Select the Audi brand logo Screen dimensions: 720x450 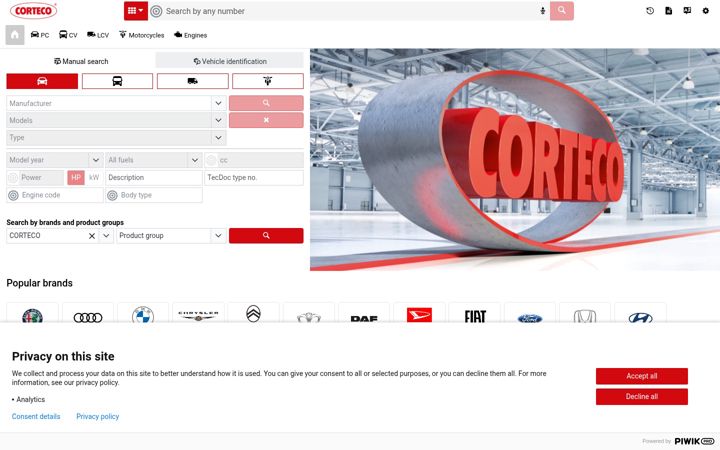coord(88,317)
